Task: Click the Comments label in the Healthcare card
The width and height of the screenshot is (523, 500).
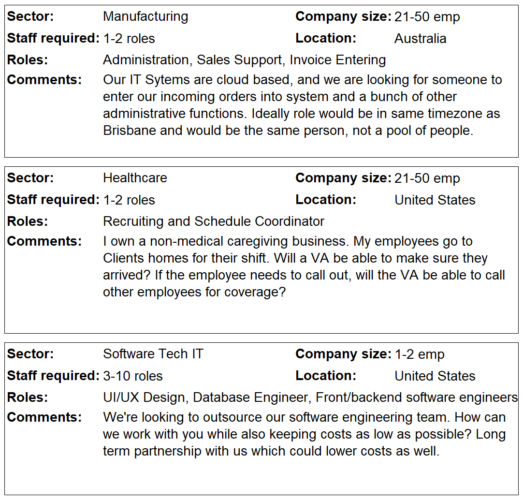Action: (x=44, y=241)
